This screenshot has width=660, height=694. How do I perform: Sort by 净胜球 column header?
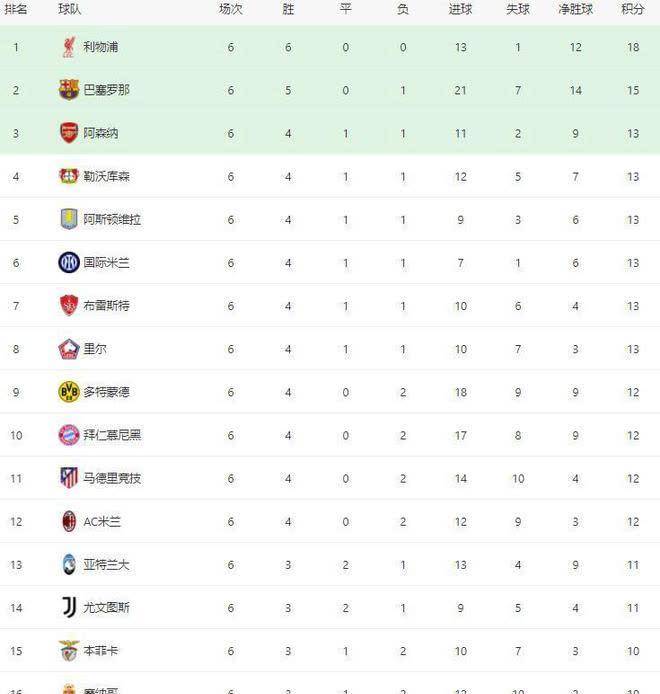575,9
